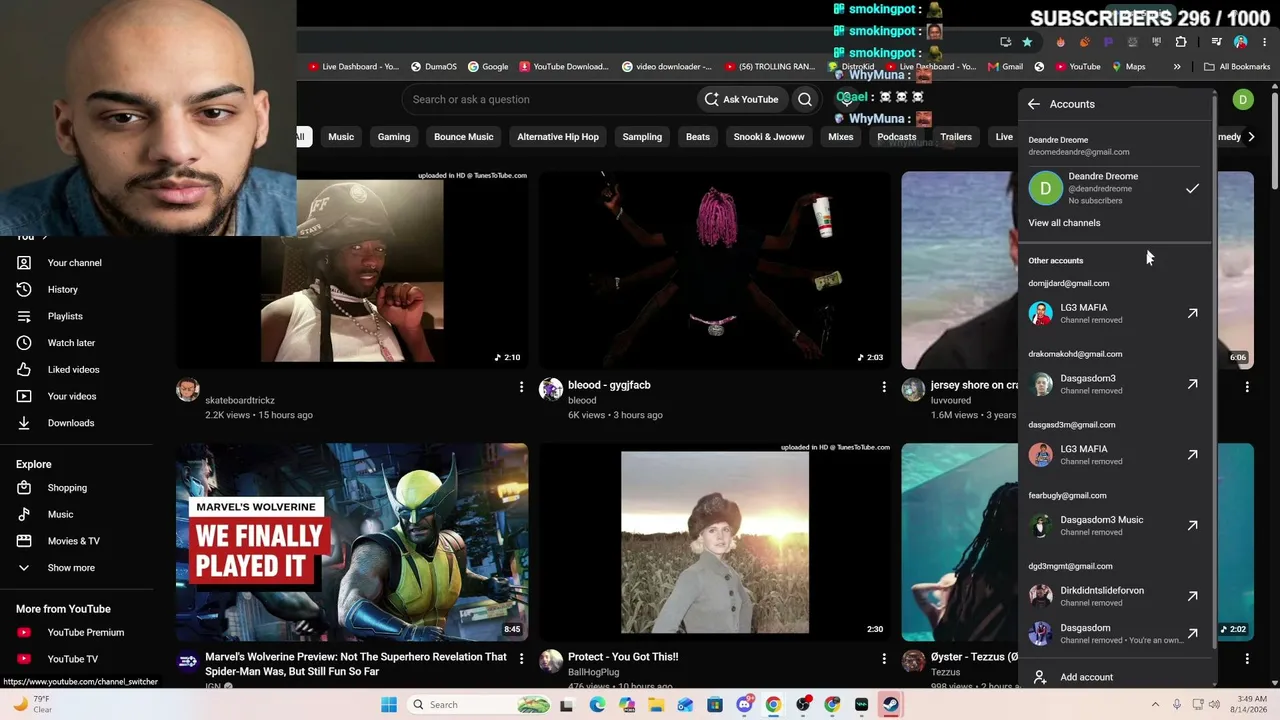Open YouTube Premium in the sidebar
This screenshot has width=1280, height=720.
[85, 632]
